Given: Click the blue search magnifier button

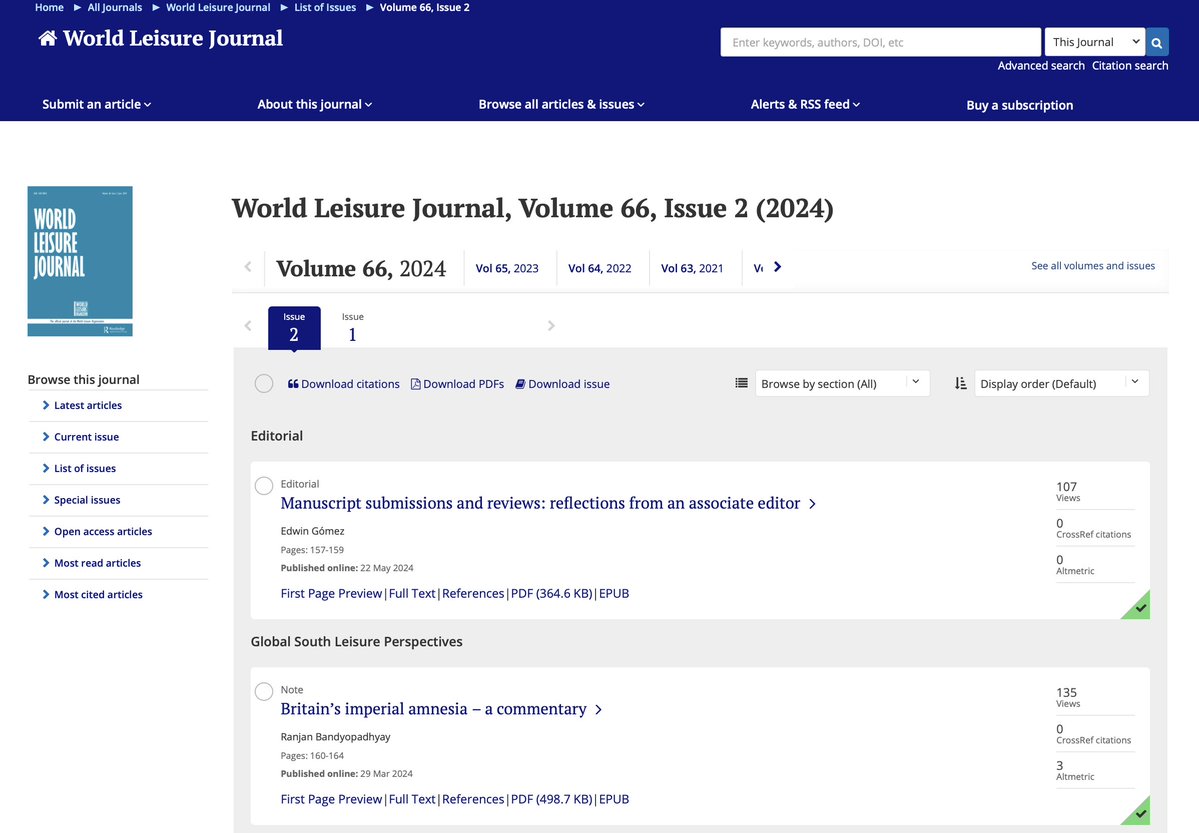Looking at the screenshot, I should click(1157, 42).
